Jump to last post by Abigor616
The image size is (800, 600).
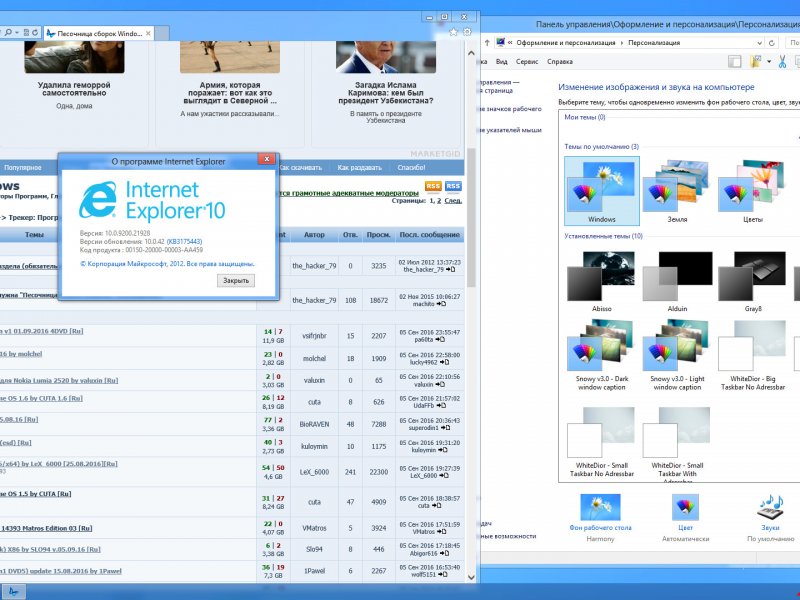click(x=445, y=553)
